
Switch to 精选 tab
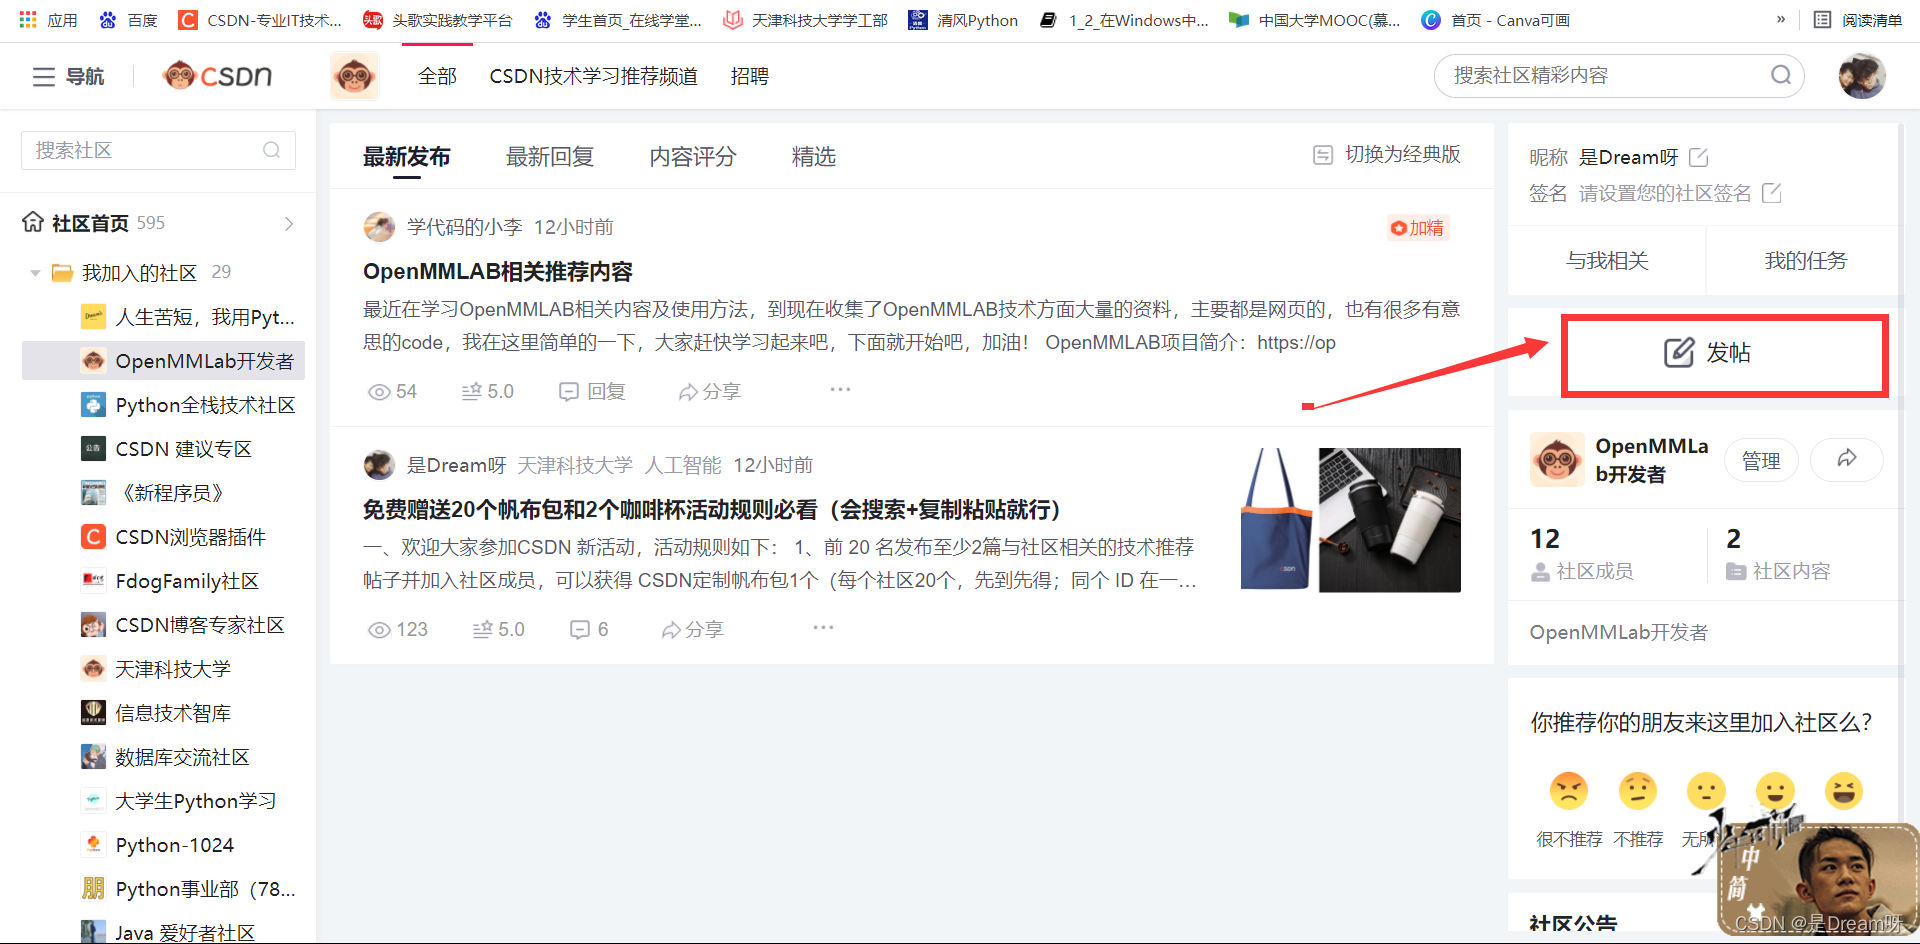pyautogui.click(x=814, y=157)
